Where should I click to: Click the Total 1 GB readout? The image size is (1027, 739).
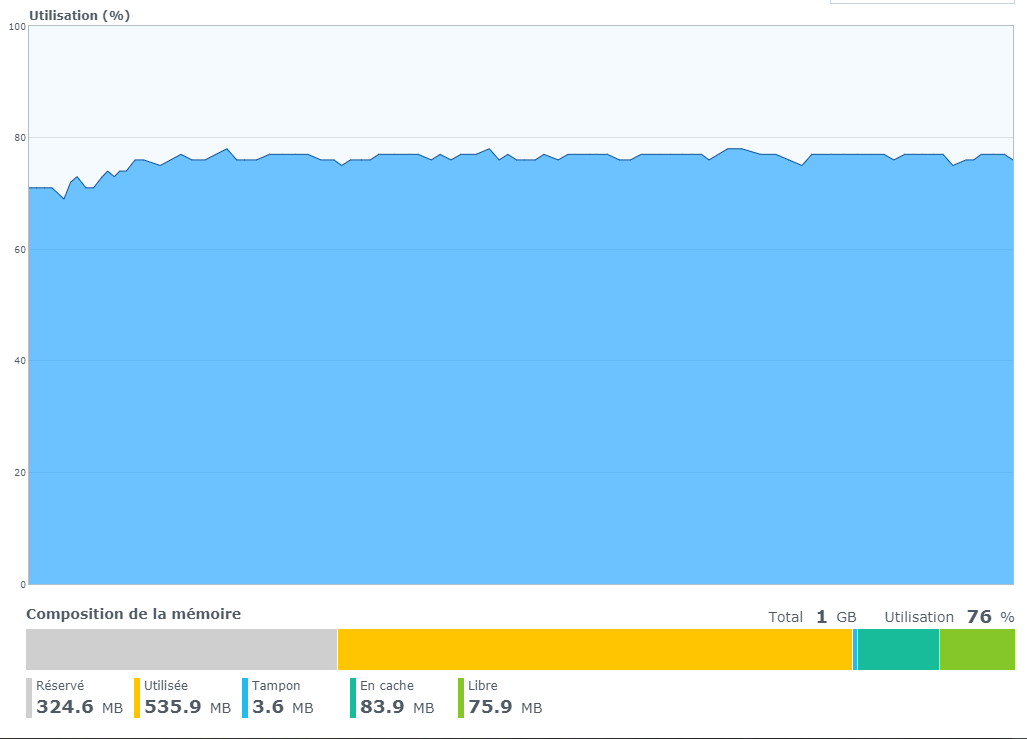coord(811,617)
